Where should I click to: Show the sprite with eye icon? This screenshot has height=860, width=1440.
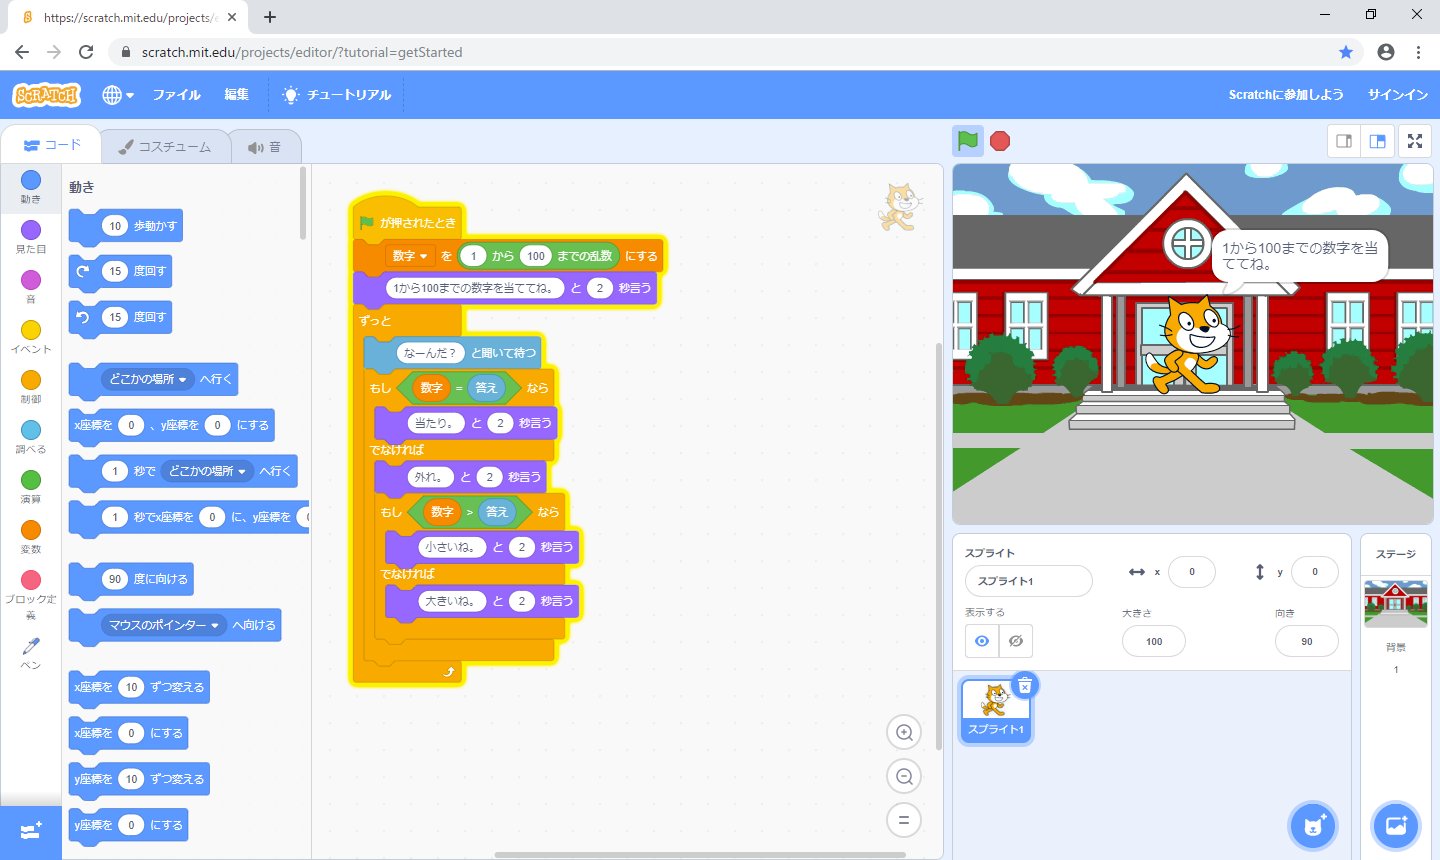pos(982,641)
